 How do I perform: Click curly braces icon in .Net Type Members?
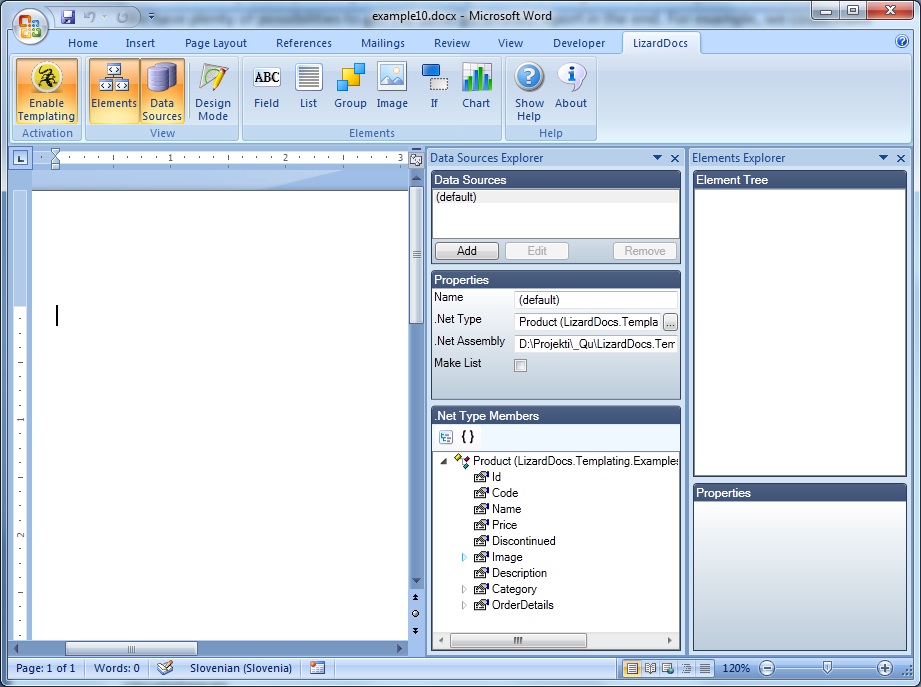pos(468,436)
